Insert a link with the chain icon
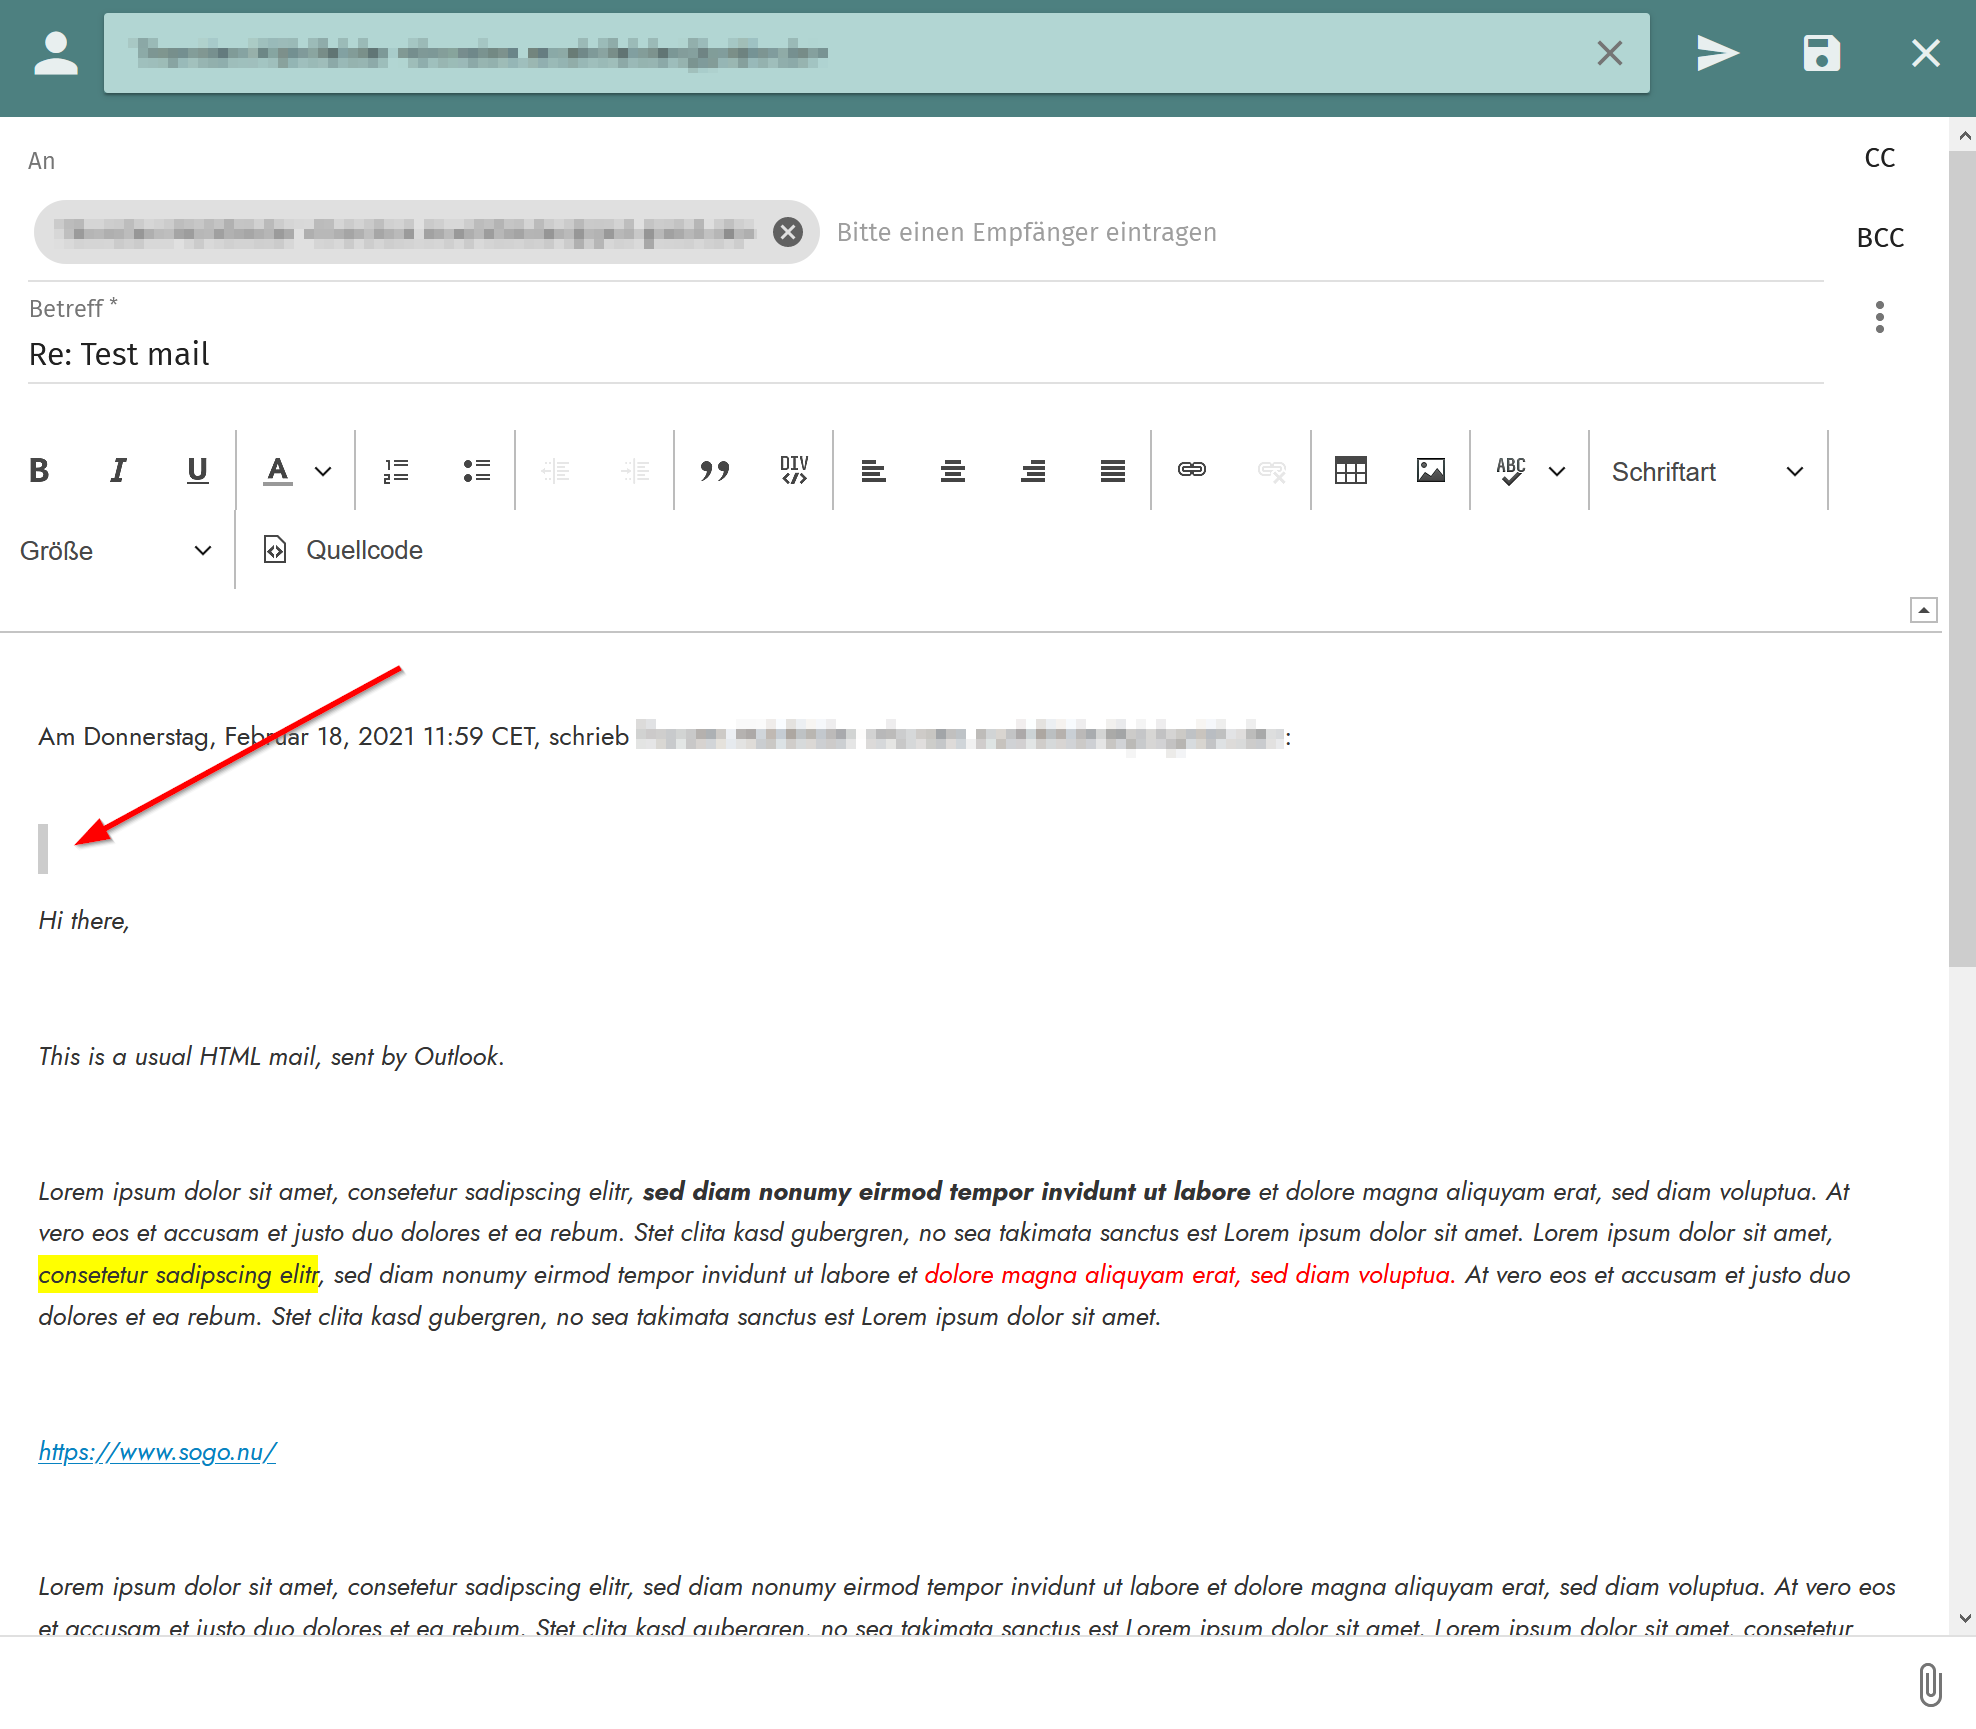 click(x=1191, y=470)
